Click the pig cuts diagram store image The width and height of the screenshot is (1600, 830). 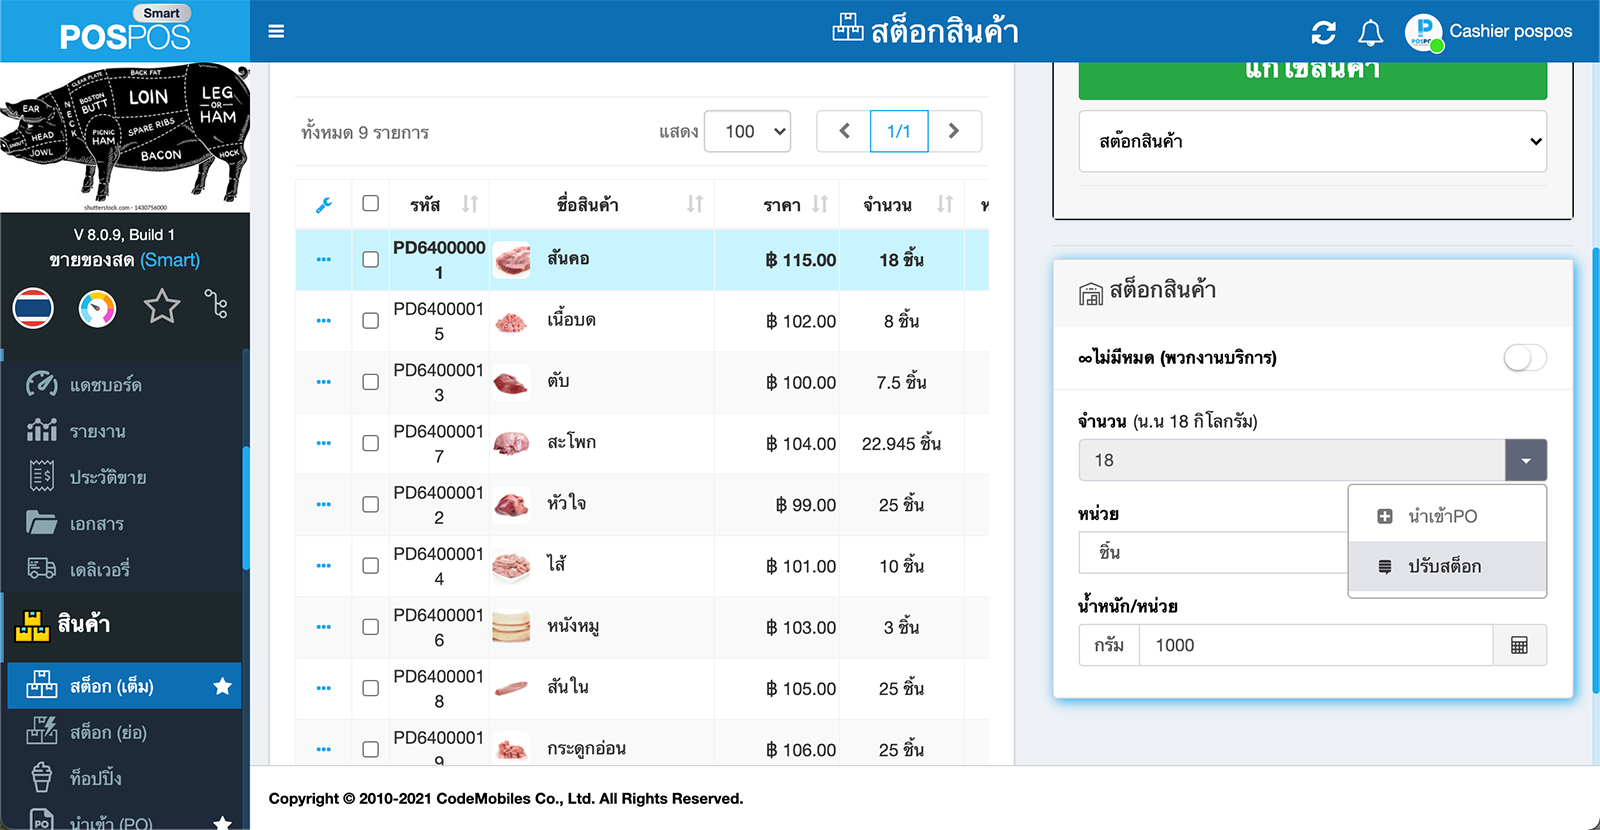pos(125,137)
